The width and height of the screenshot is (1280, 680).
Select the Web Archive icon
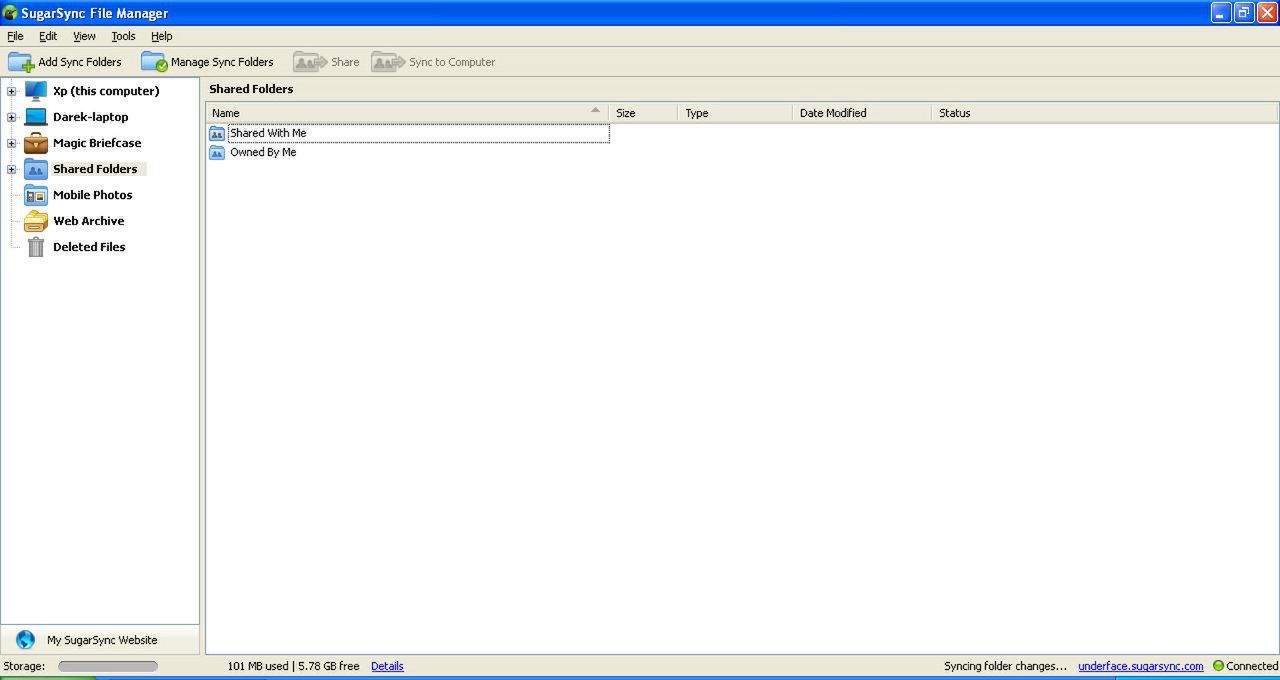click(36, 221)
